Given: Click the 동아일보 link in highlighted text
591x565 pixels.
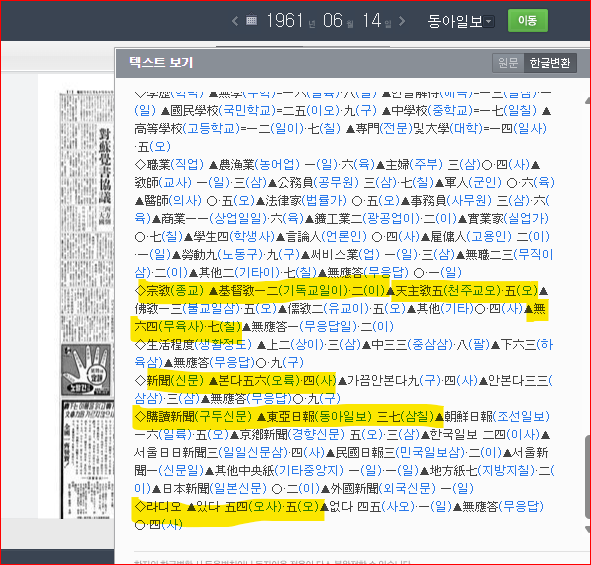Looking at the screenshot, I should 343,416.
